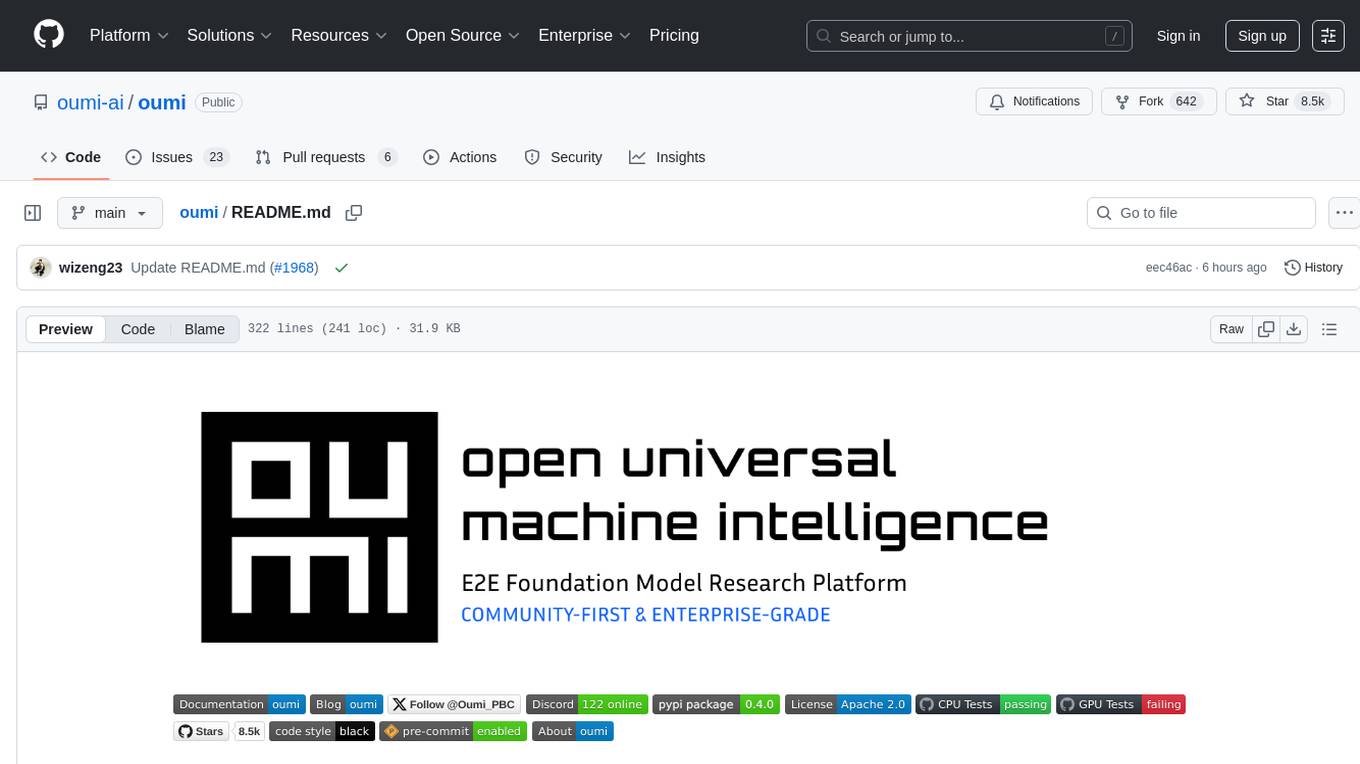Screen dimensions: 1360x764
Task: Focus the Search or jump to field
Action: (x=970, y=36)
